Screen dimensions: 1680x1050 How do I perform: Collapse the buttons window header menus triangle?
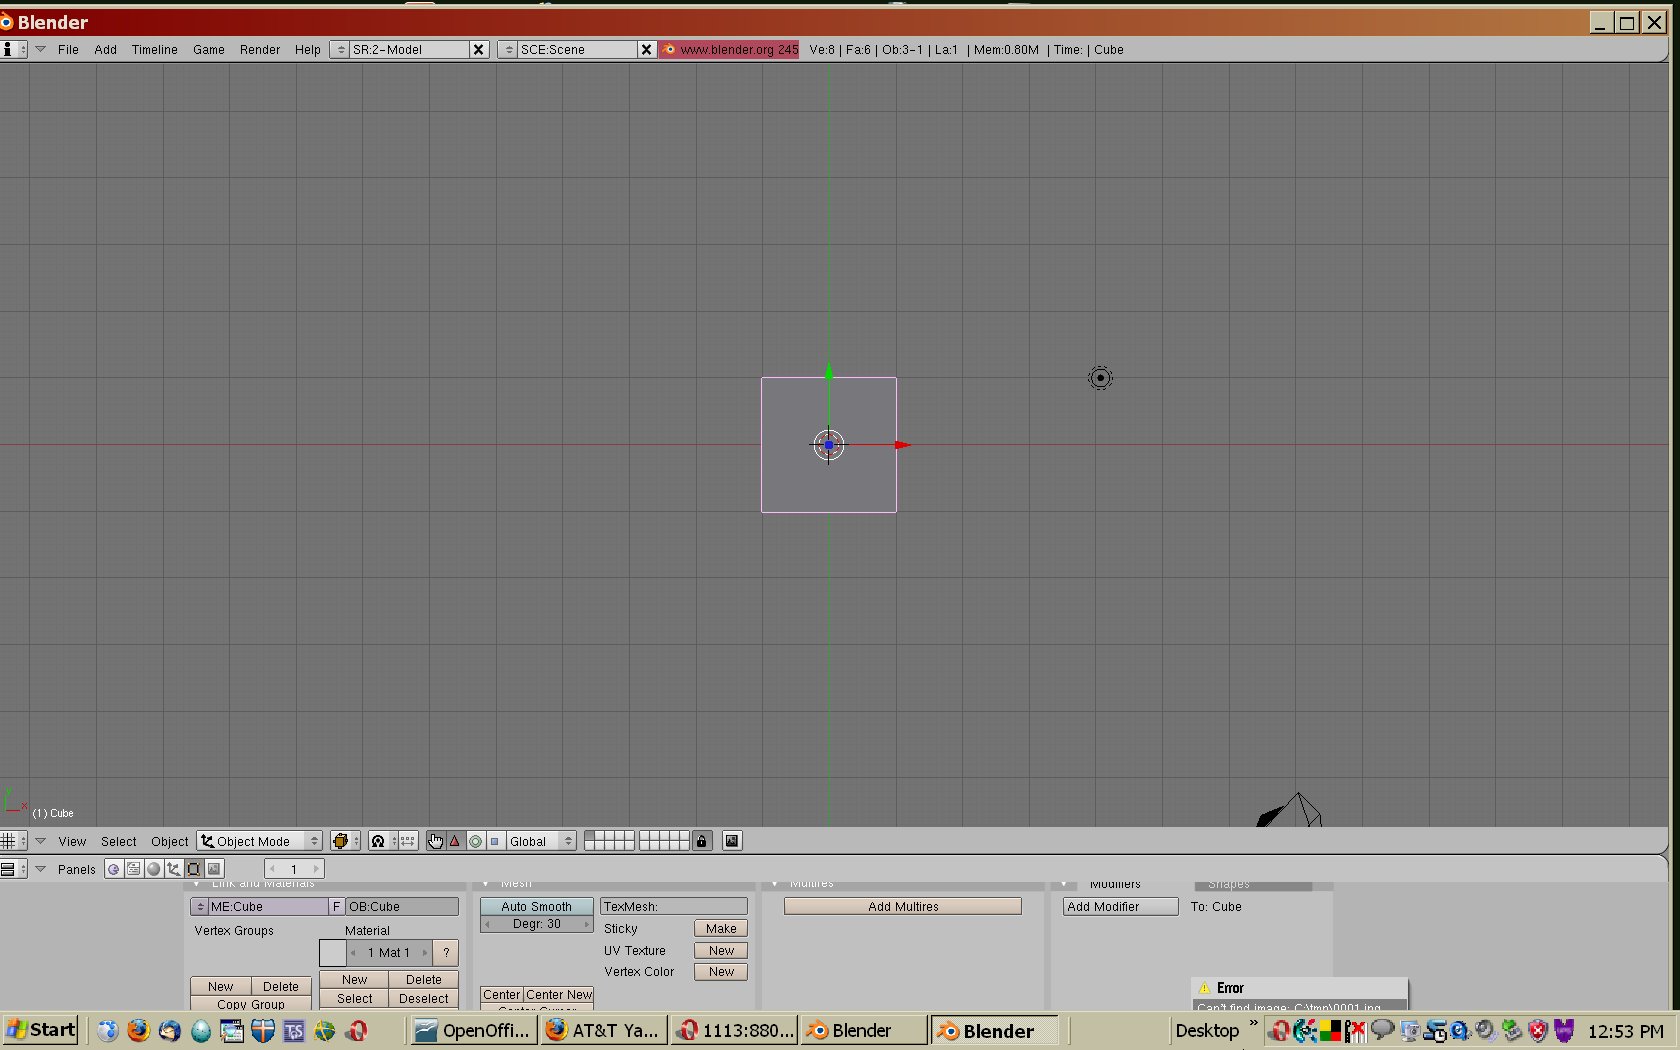[40, 869]
